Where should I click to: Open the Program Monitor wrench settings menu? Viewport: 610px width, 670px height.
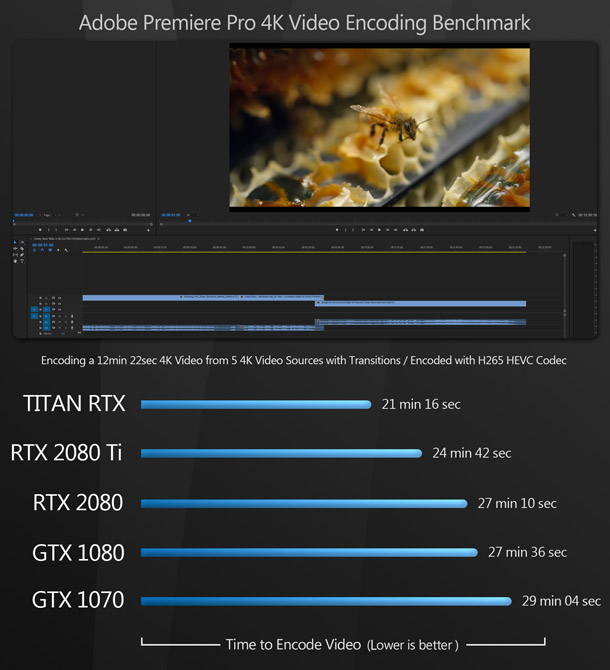(x=573, y=214)
